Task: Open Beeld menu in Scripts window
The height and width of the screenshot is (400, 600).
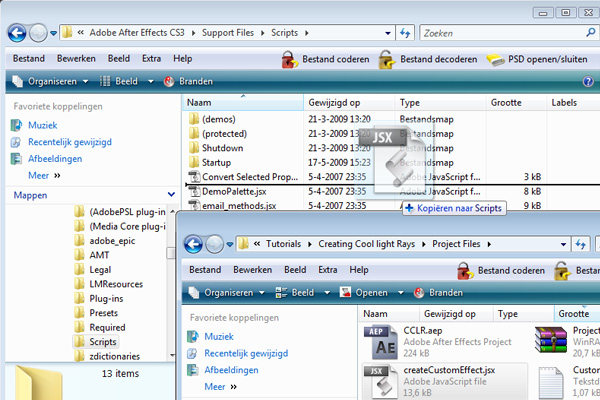Action: point(119,59)
